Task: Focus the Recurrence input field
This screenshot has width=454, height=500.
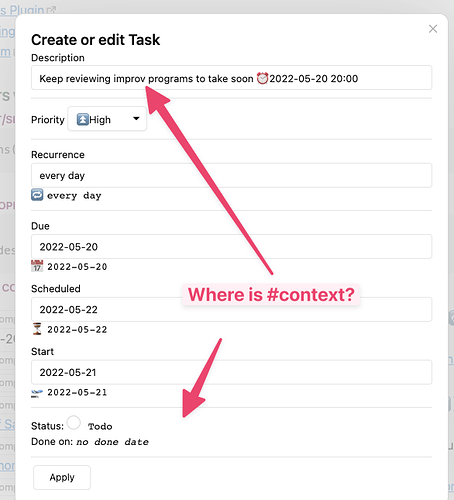Action: tap(232, 175)
